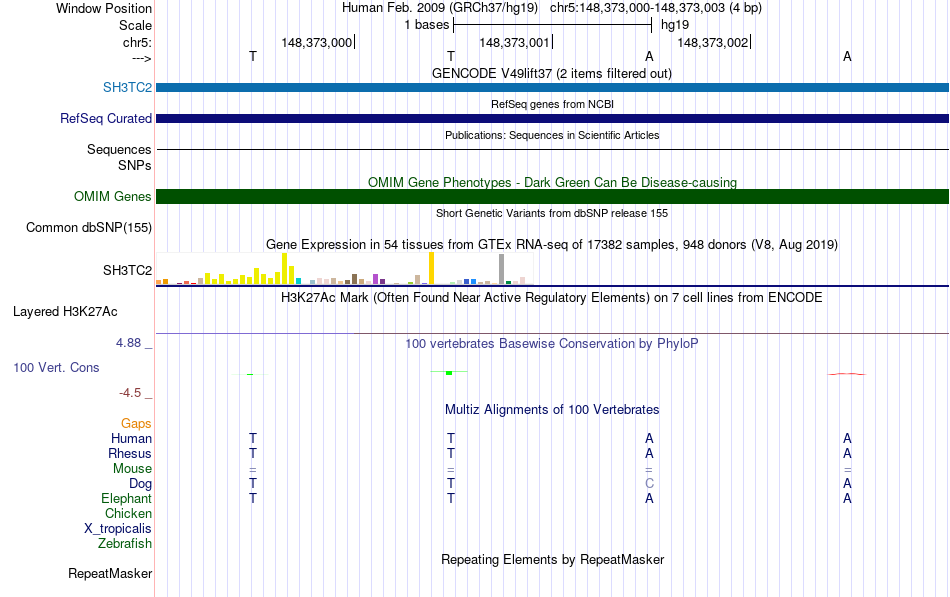Click the GTEx Gene Expression track title
The height and width of the screenshot is (597, 950).
click(x=552, y=244)
